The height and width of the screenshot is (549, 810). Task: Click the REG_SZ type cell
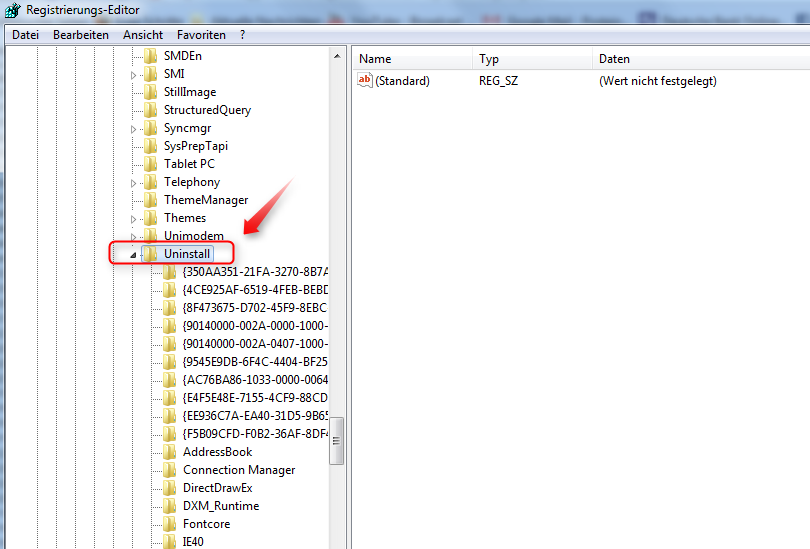(x=498, y=81)
